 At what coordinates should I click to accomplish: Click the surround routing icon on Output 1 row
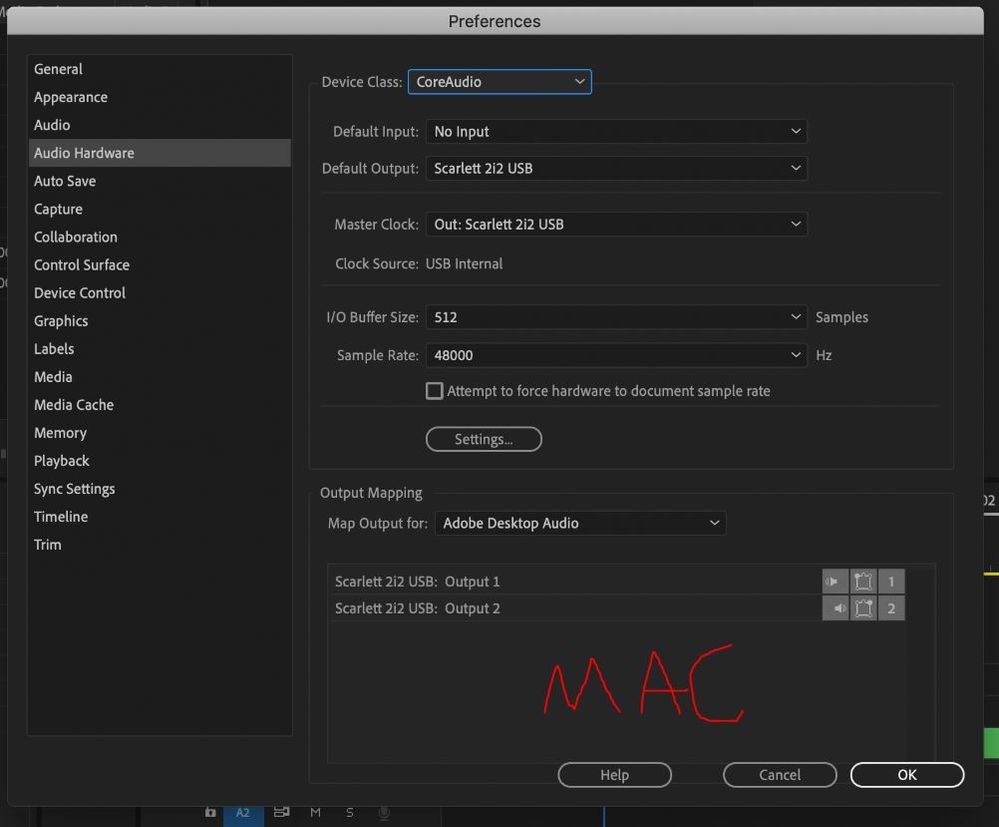click(x=863, y=581)
